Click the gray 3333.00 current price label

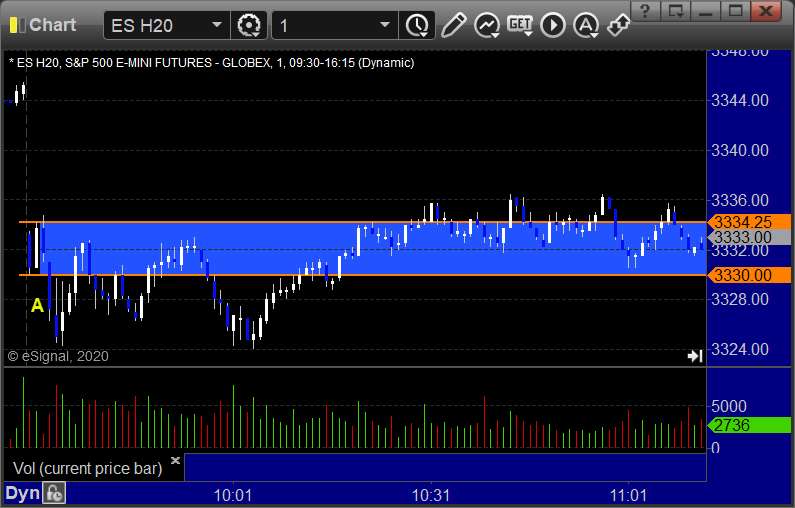pyautogui.click(x=749, y=237)
